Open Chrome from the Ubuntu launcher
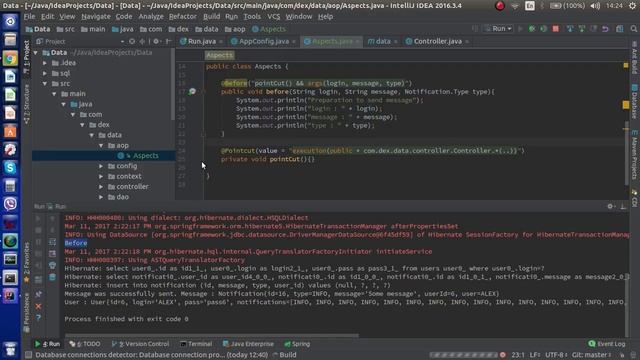The height and width of the screenshot is (360, 640). [x=10, y=58]
